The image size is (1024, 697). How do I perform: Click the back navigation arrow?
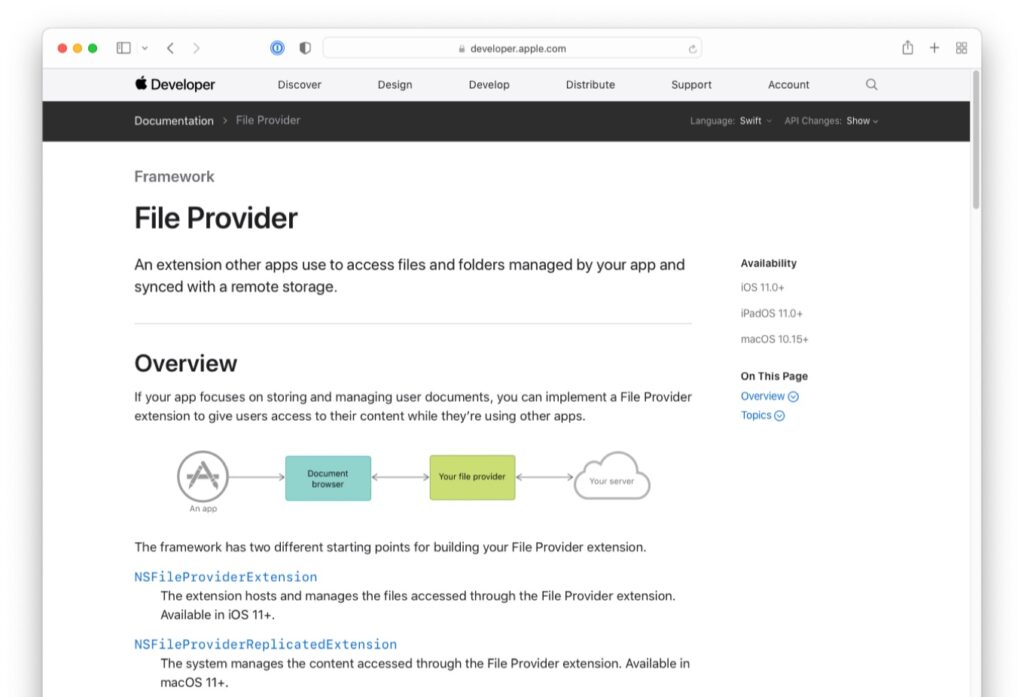click(169, 47)
